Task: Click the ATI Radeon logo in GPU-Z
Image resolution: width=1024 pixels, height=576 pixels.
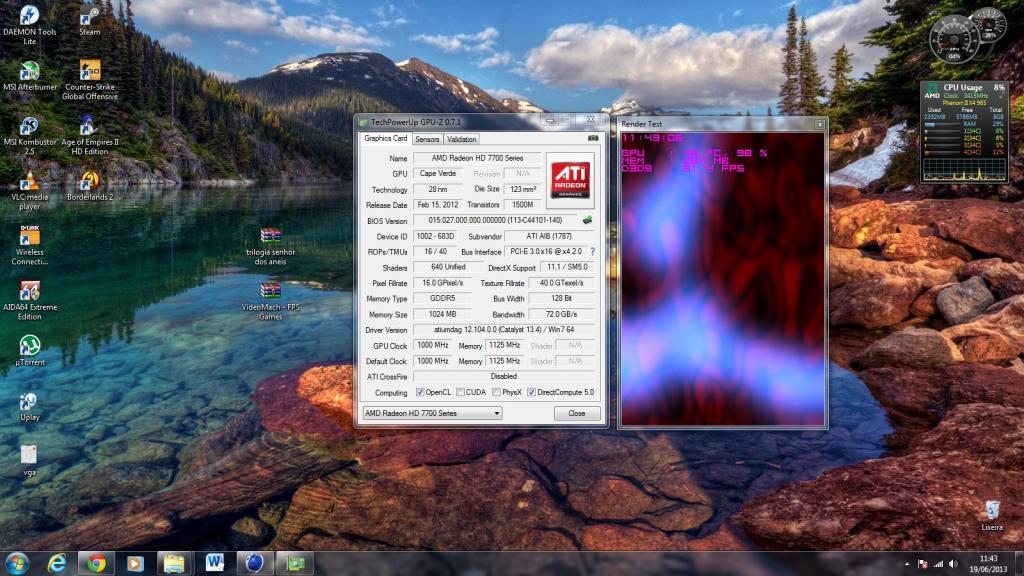Action: 570,180
